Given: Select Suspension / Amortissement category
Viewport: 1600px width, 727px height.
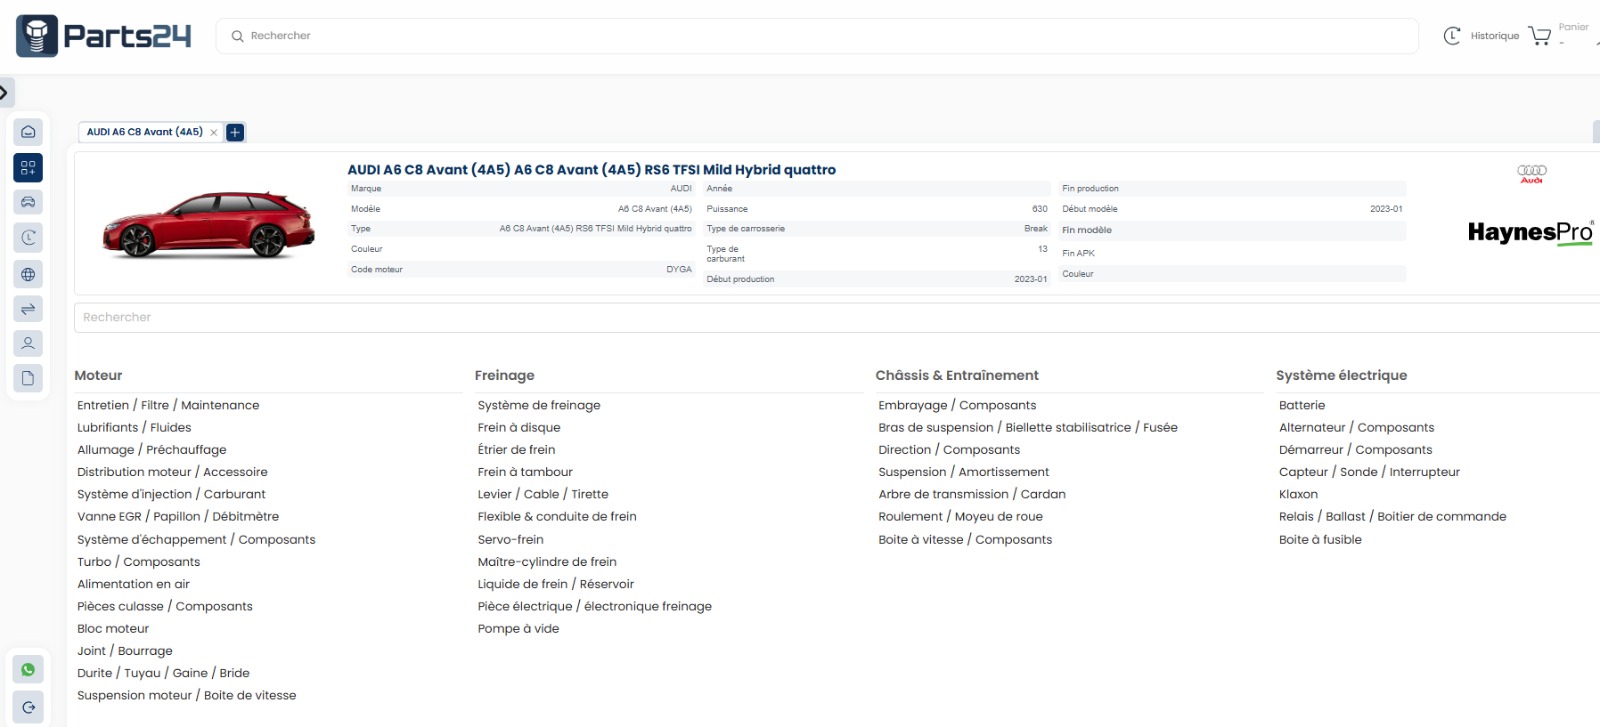Looking at the screenshot, I should [964, 472].
